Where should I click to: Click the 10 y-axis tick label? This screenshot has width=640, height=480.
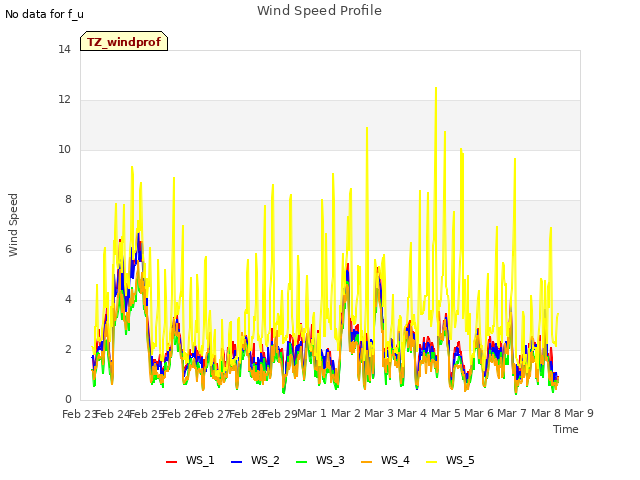coord(64,150)
